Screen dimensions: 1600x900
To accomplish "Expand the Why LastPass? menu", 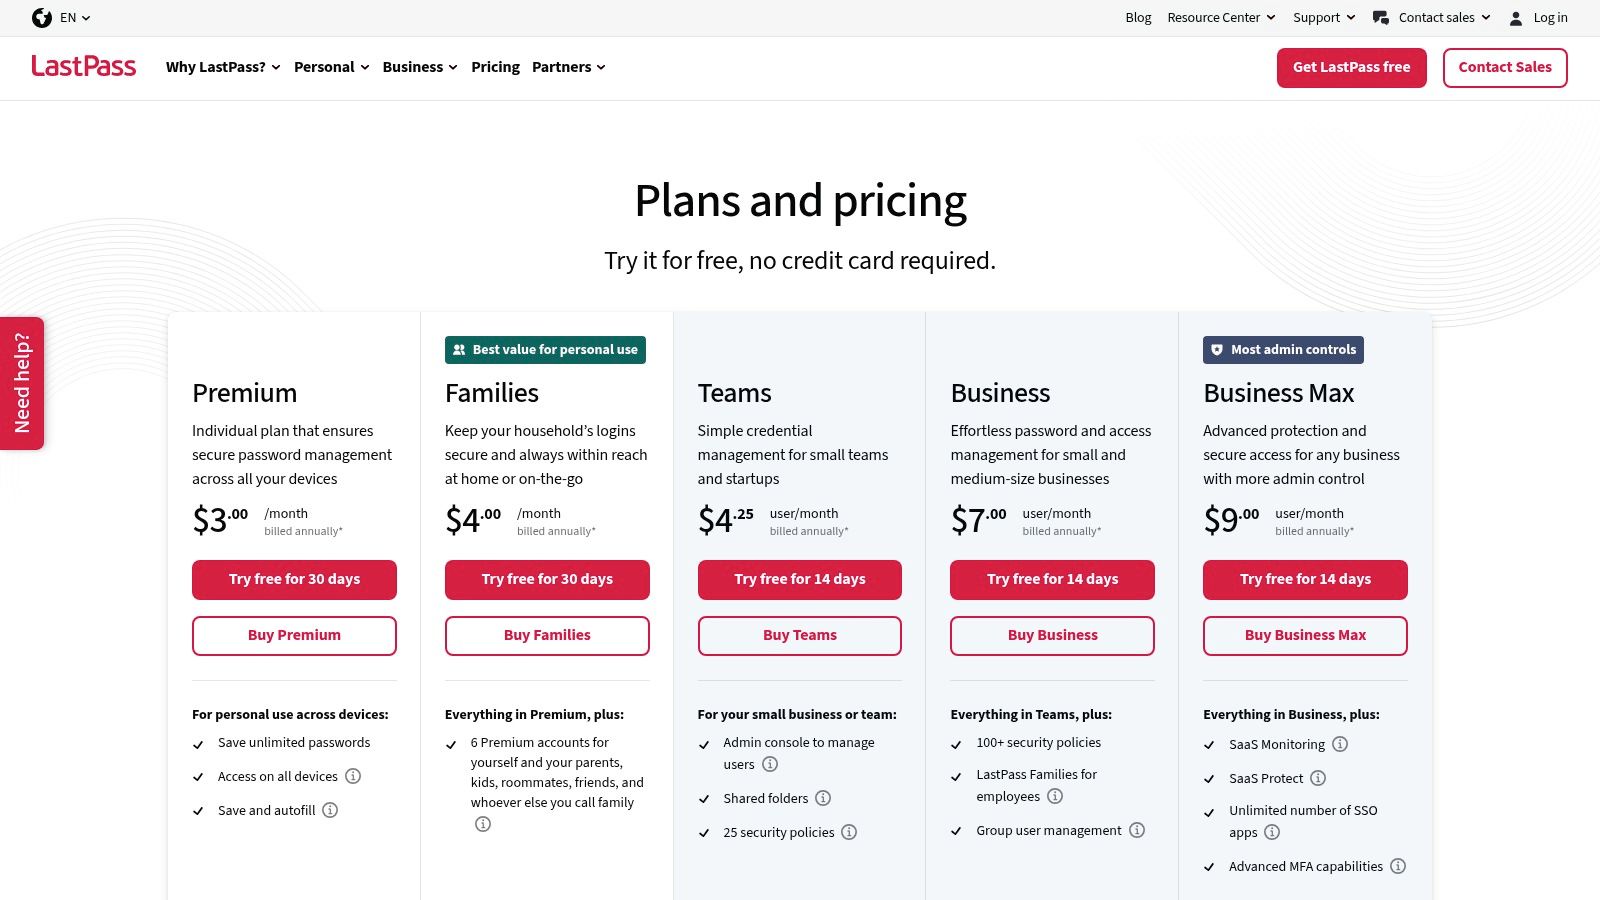I will 223,67.
